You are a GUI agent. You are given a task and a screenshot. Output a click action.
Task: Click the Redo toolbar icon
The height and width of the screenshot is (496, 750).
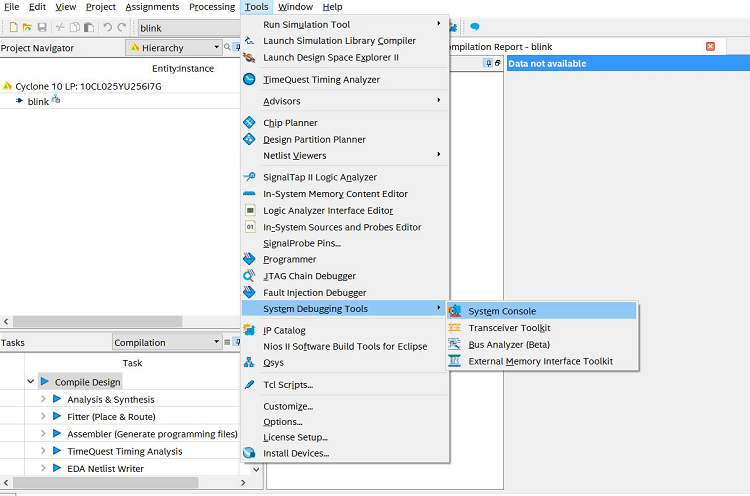pos(122,27)
